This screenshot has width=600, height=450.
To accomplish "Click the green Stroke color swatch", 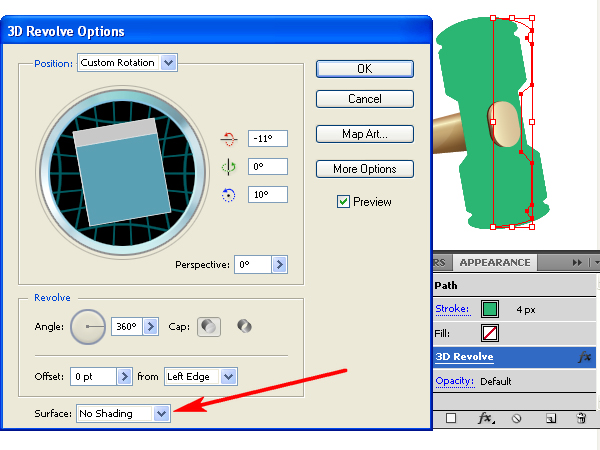I will (x=490, y=309).
